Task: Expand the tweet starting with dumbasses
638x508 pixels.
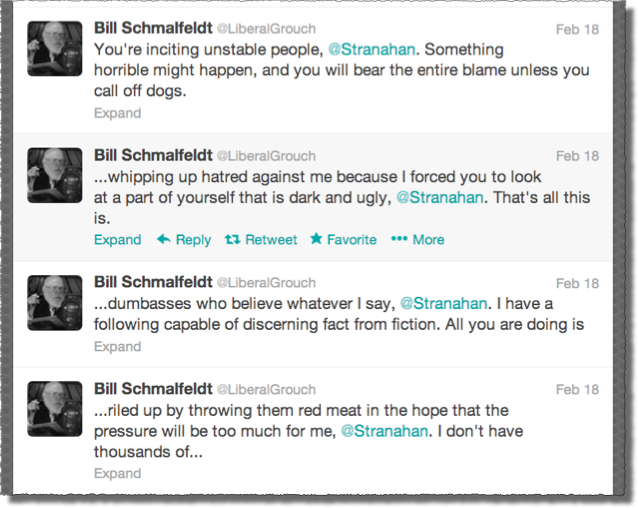Action: 117,346
